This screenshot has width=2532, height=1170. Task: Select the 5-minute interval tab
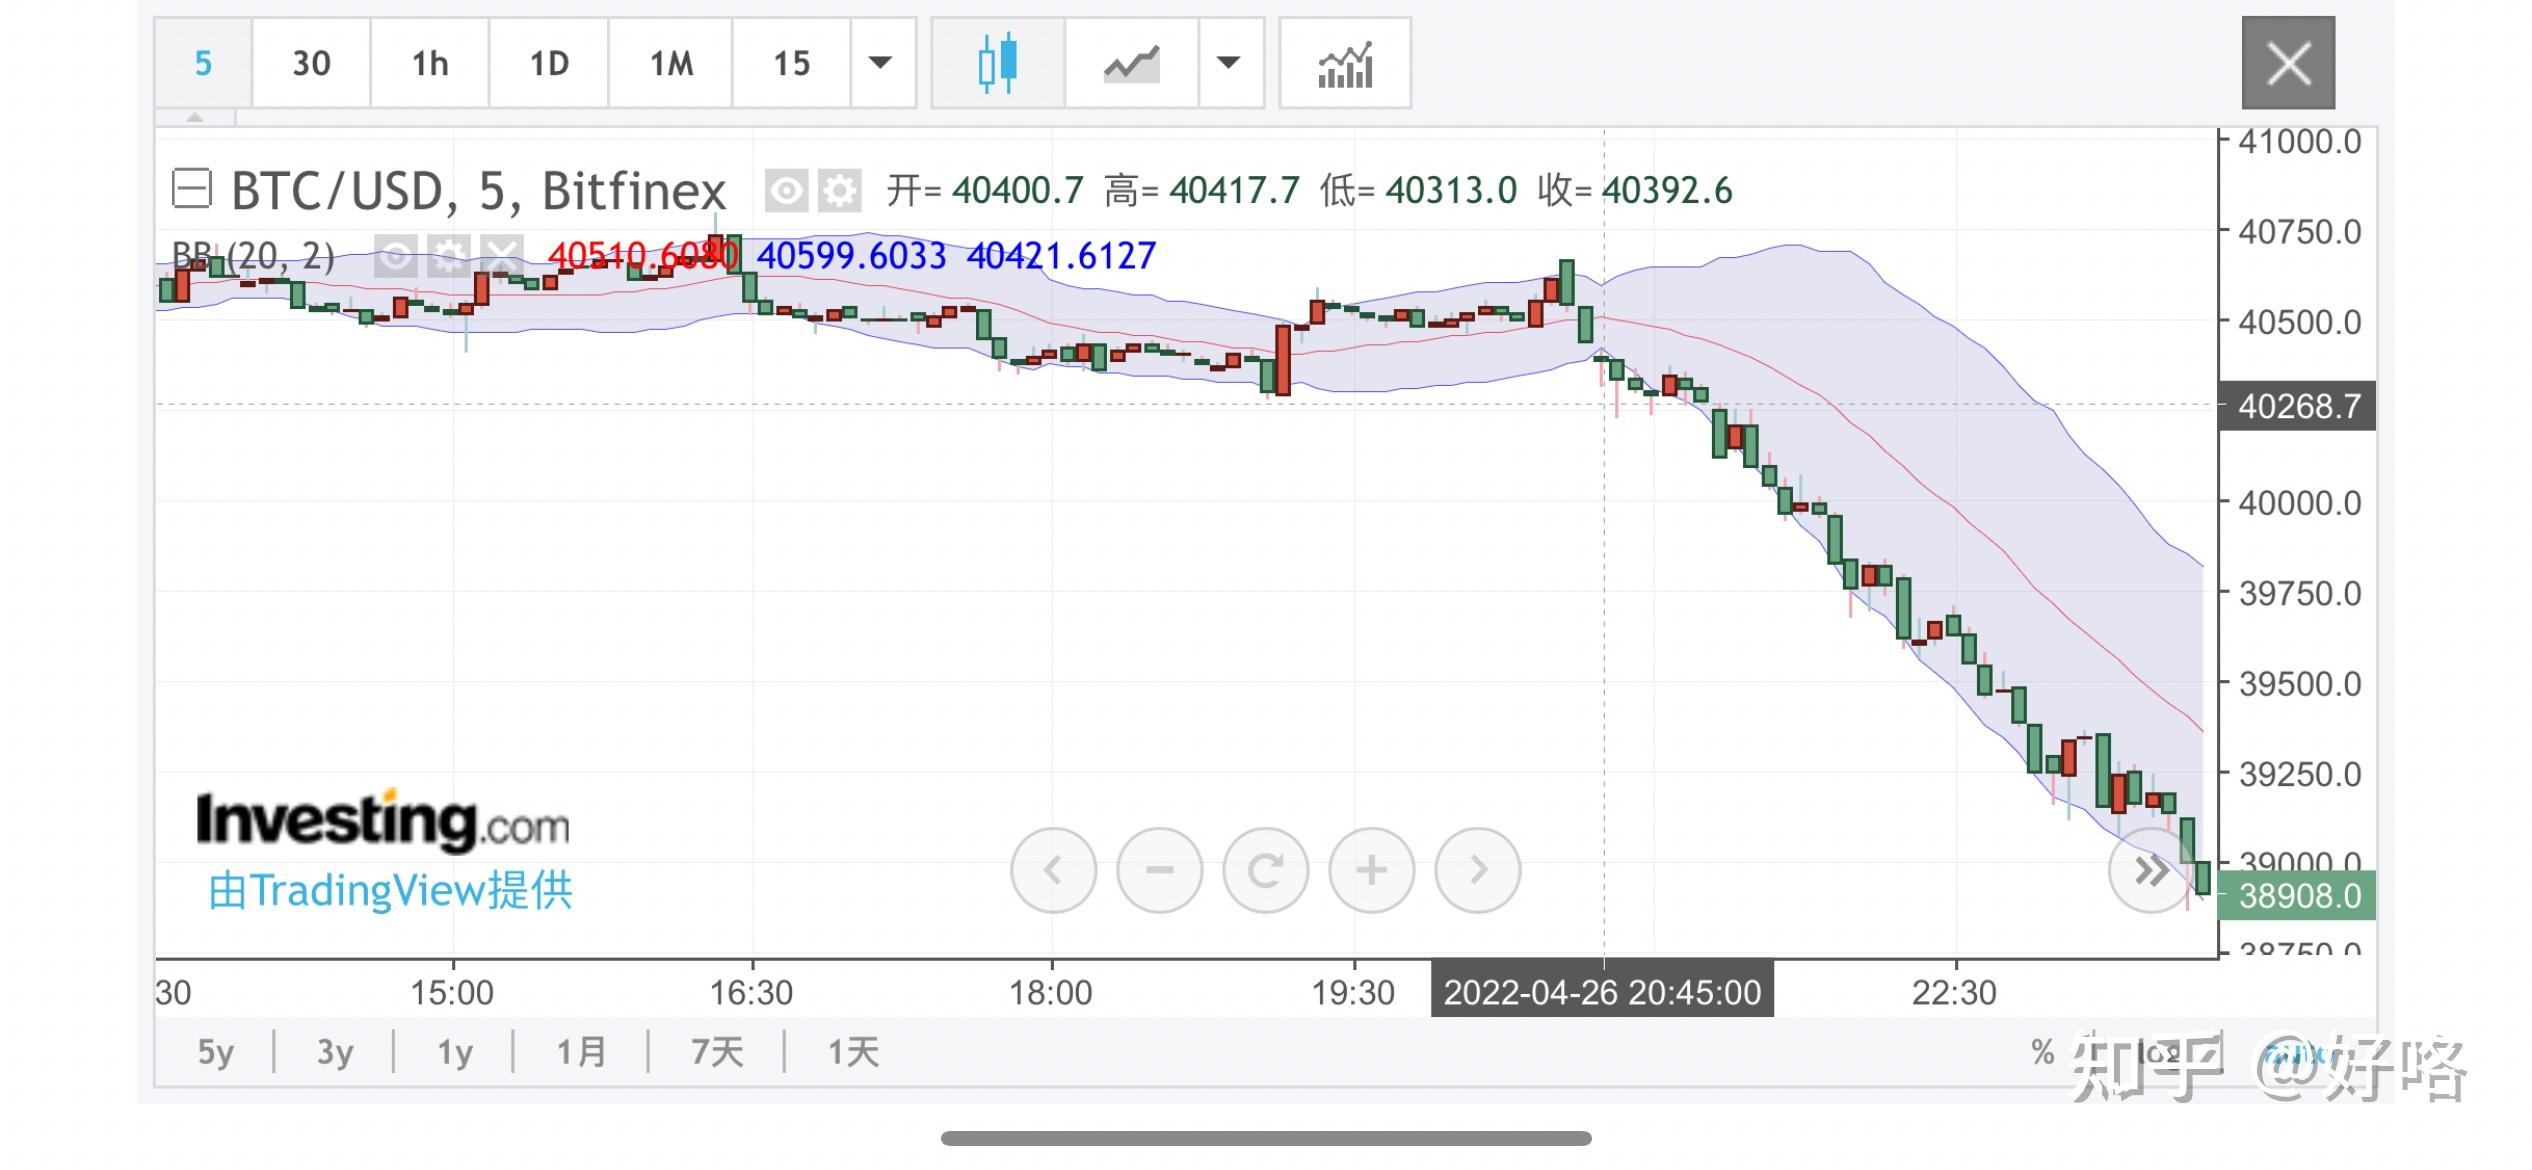click(x=203, y=63)
